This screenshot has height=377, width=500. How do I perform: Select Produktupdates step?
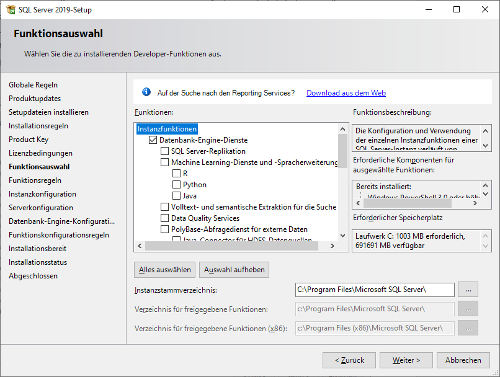[35, 98]
